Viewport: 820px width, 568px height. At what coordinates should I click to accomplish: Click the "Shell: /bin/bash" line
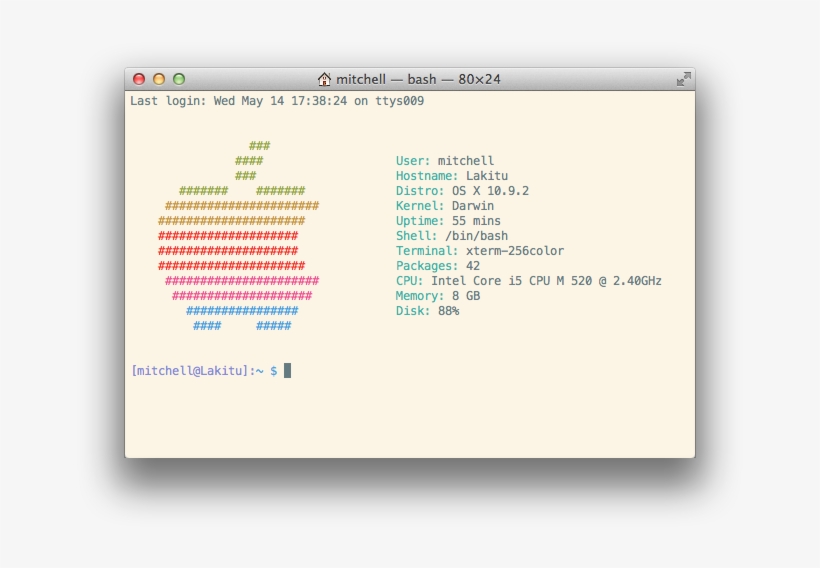click(x=452, y=236)
